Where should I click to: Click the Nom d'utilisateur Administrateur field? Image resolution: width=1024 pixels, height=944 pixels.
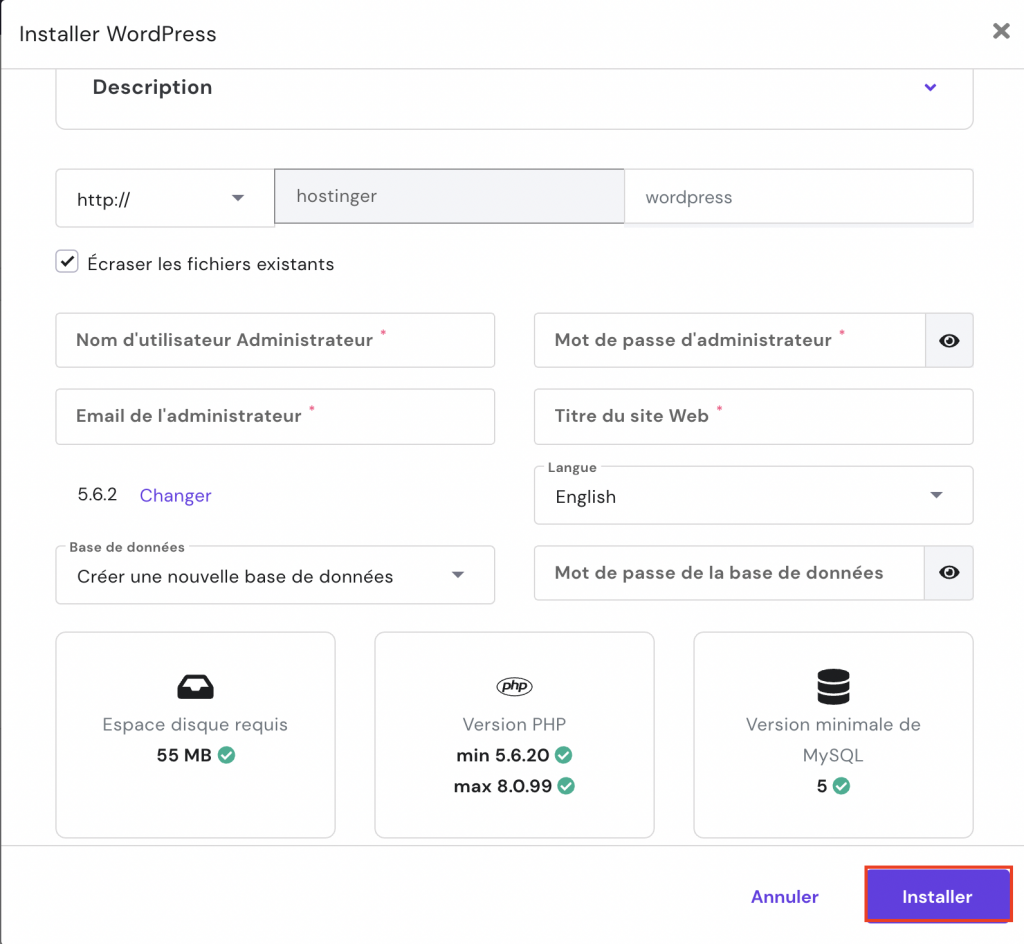coord(275,340)
